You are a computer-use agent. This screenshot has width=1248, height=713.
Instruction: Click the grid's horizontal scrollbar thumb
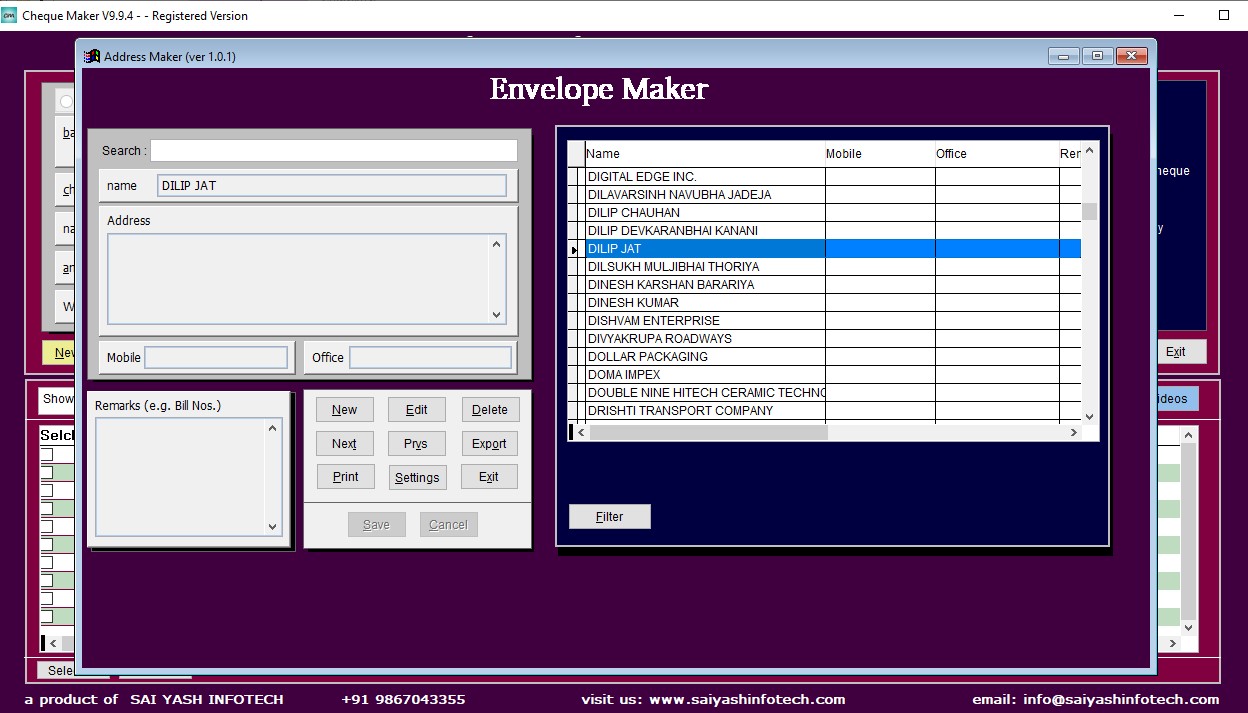click(708, 433)
